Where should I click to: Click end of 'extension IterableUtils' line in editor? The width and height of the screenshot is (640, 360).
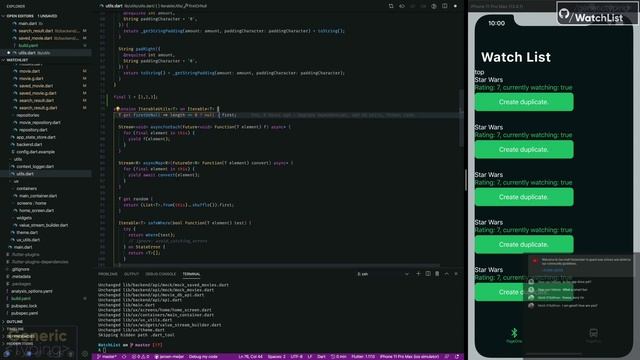coord(219,109)
